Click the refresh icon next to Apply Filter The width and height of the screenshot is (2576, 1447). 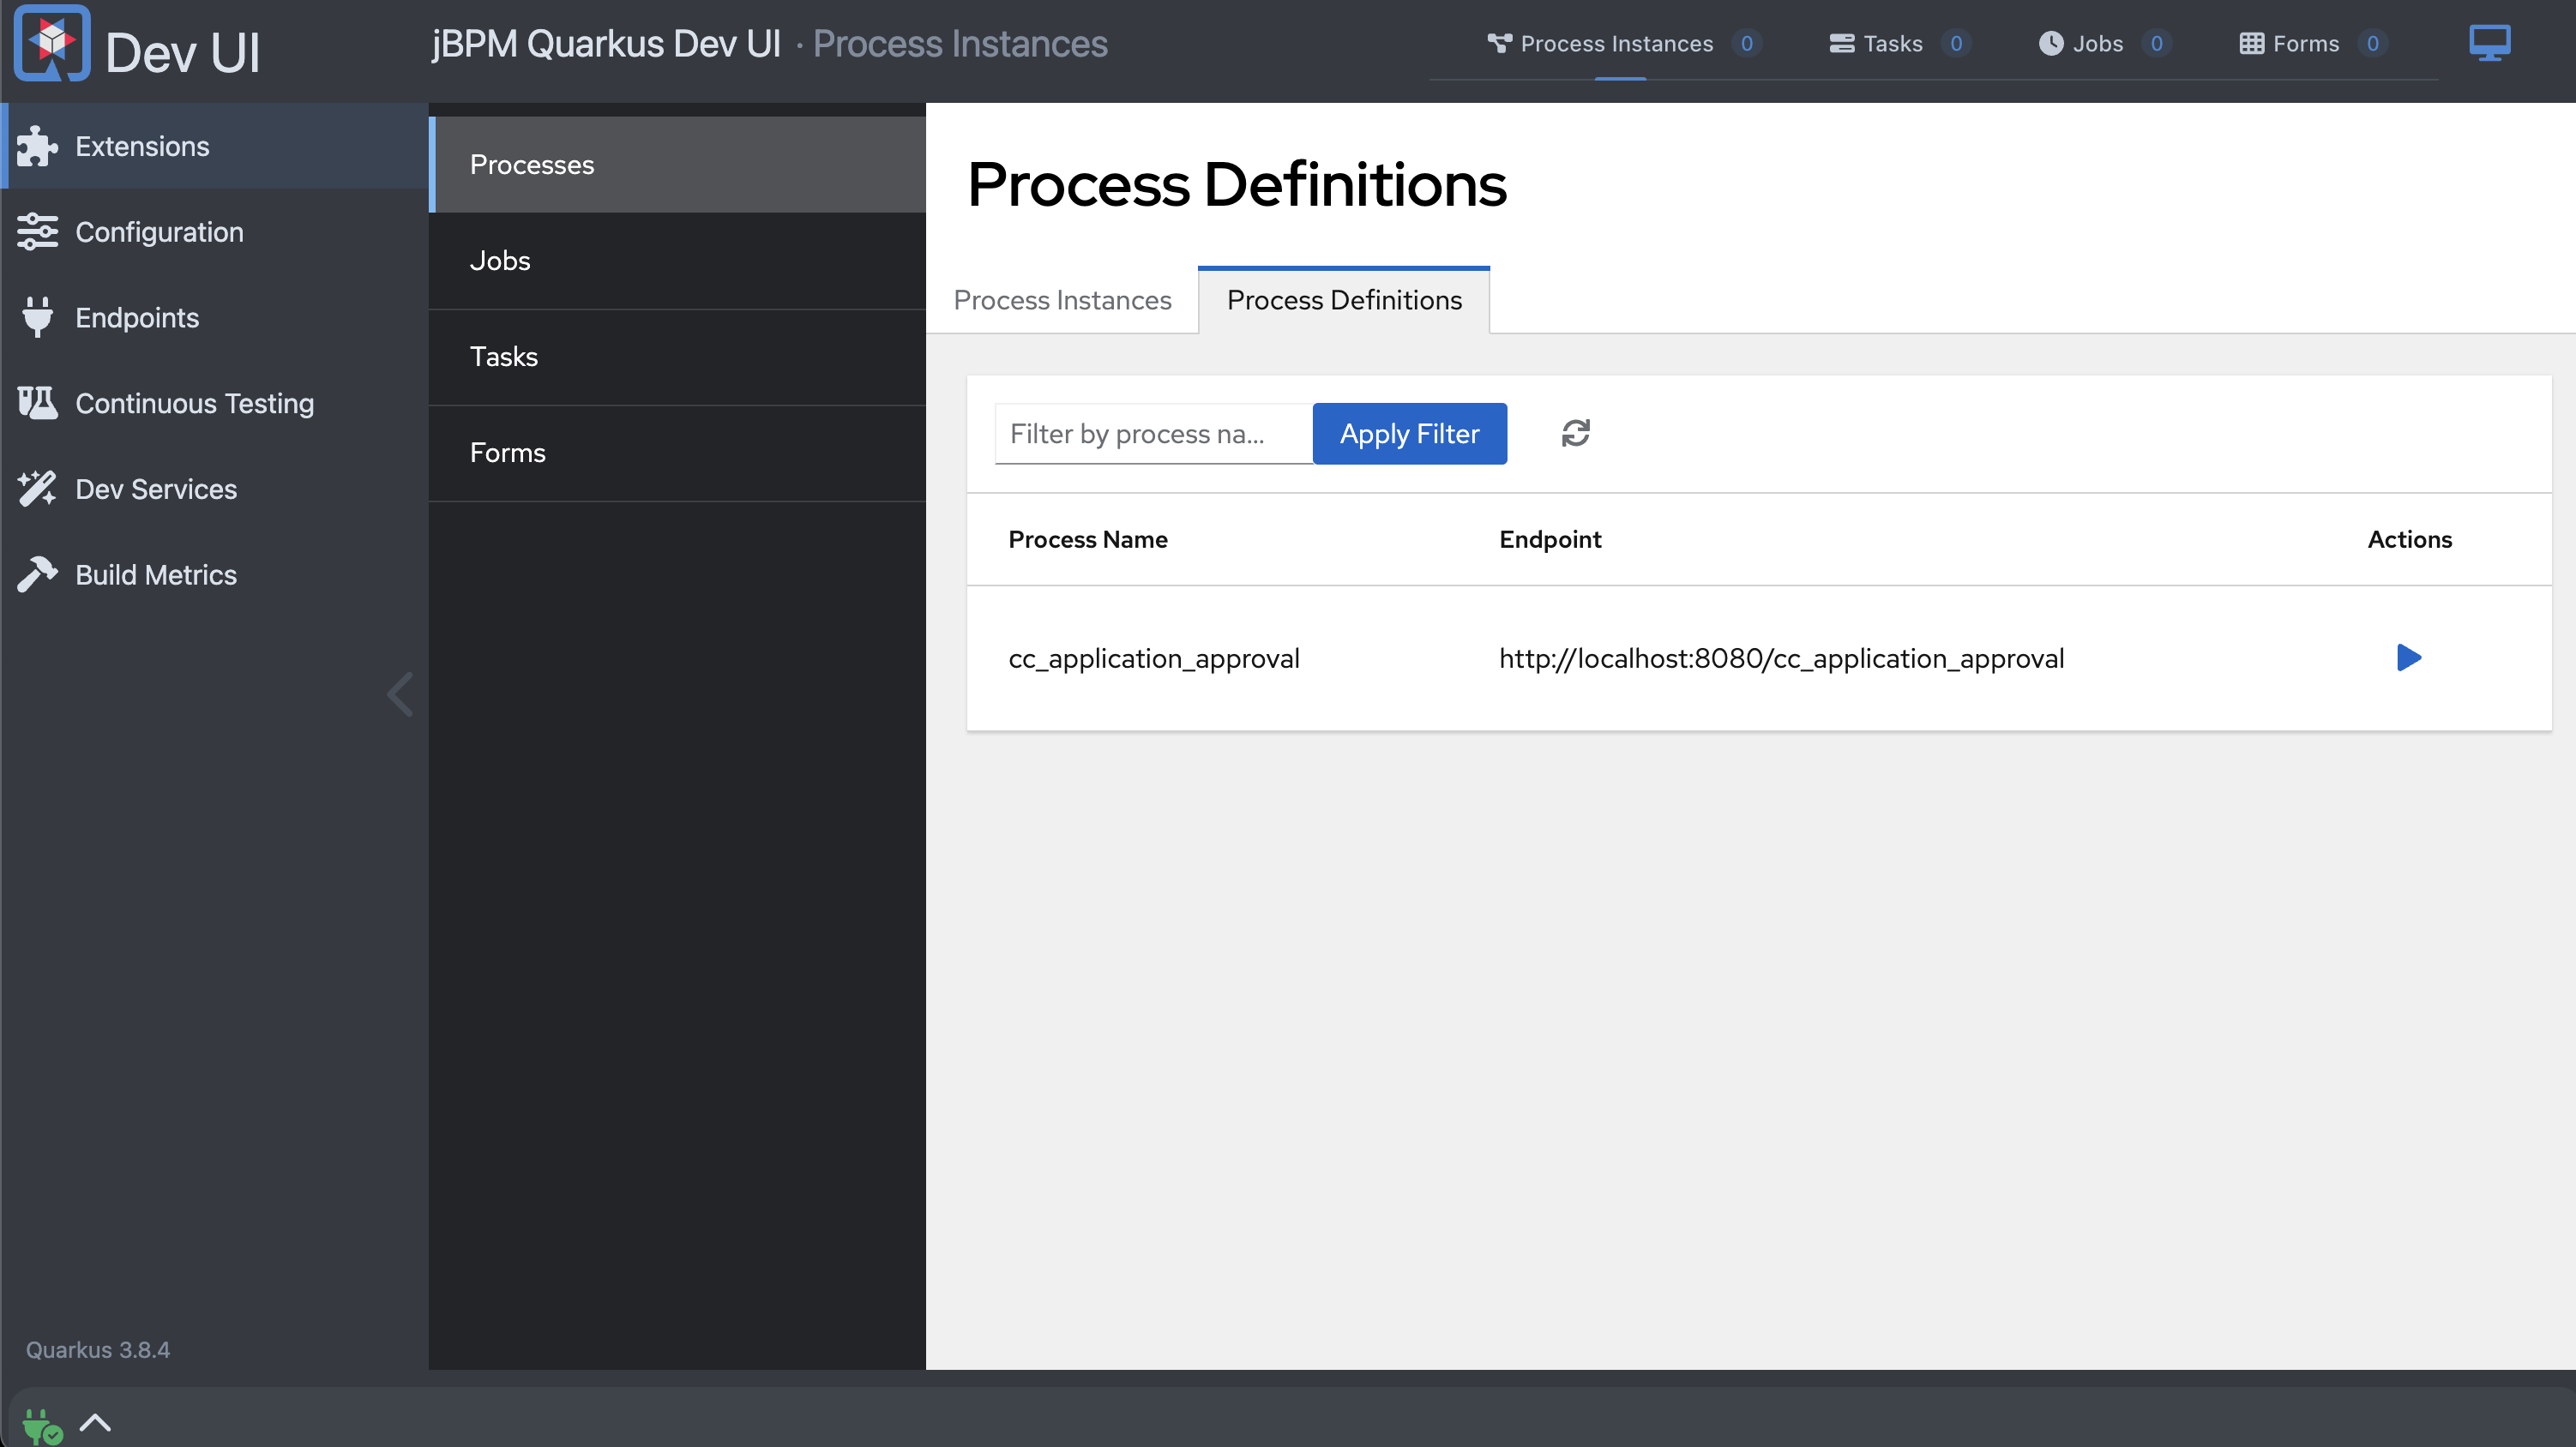[x=1575, y=433]
